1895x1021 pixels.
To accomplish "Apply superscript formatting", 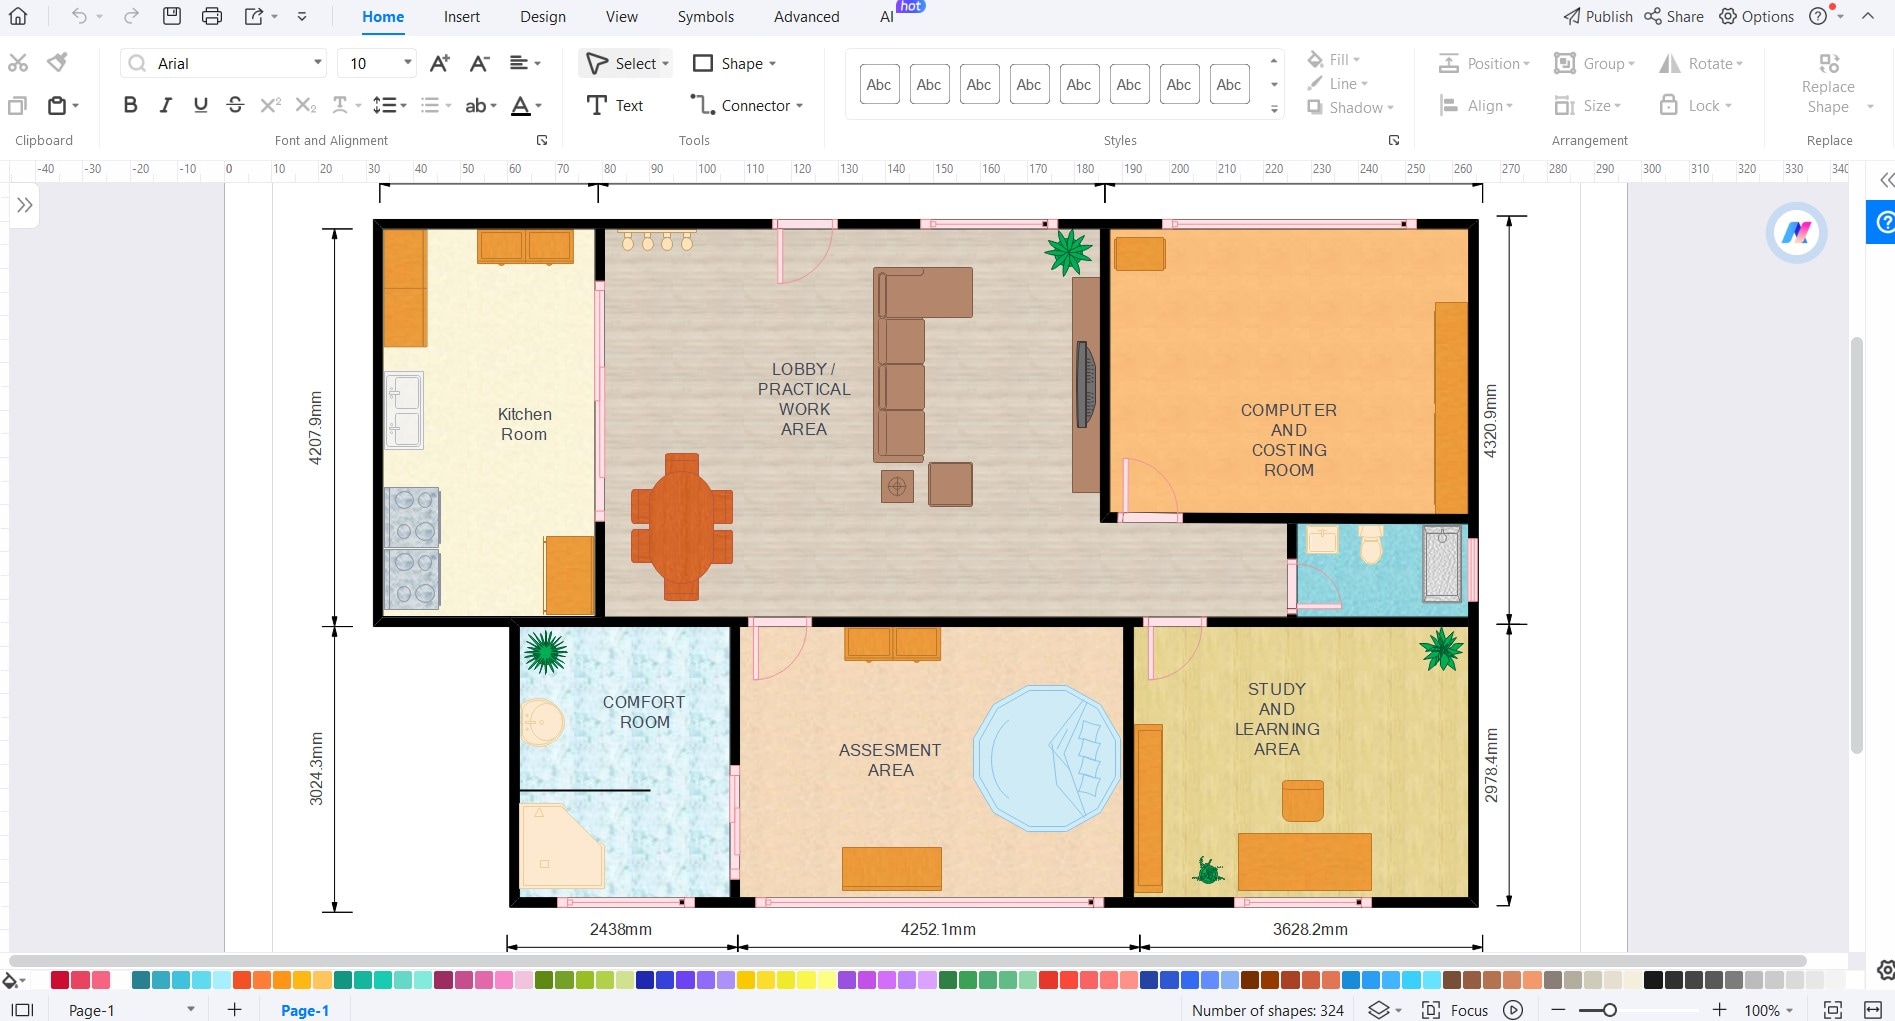I will pos(270,105).
